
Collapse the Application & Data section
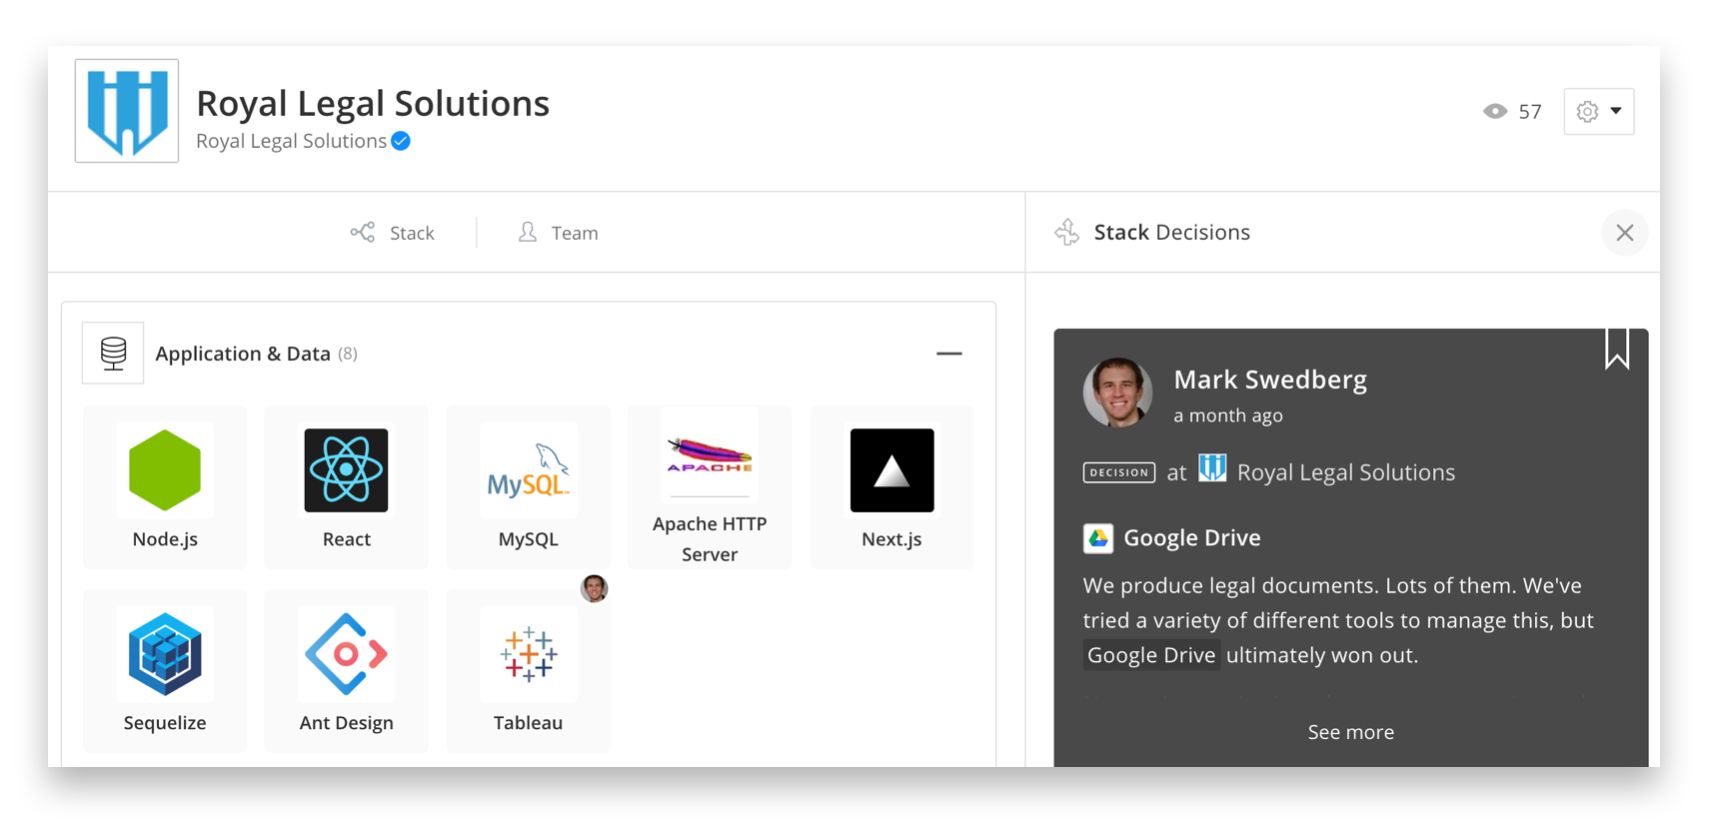click(949, 353)
